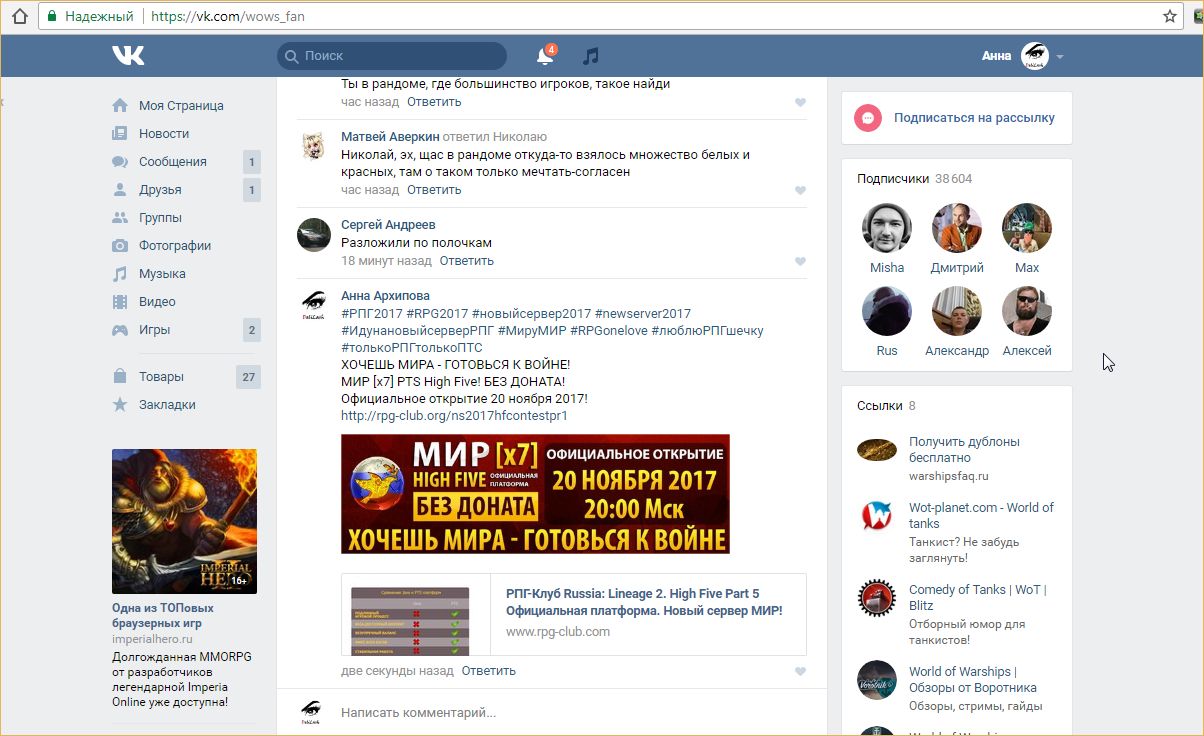Open rpg-club.org contest link in comment

click(454, 416)
